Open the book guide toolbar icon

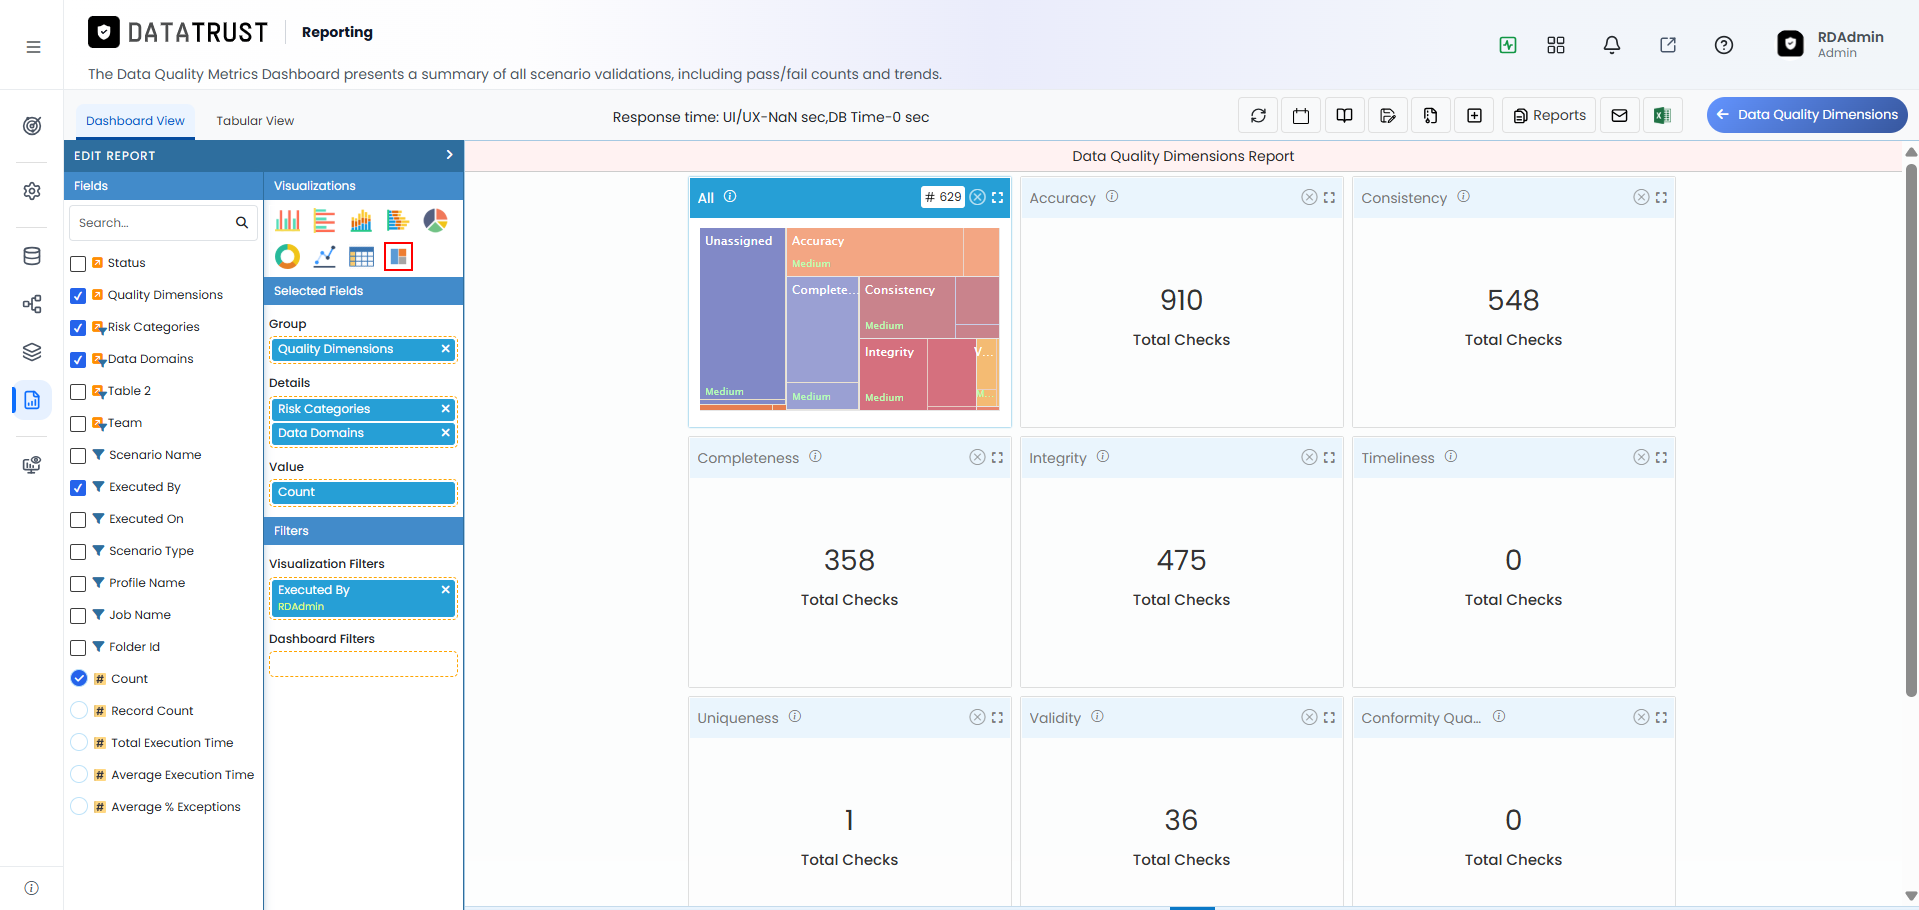(1345, 116)
